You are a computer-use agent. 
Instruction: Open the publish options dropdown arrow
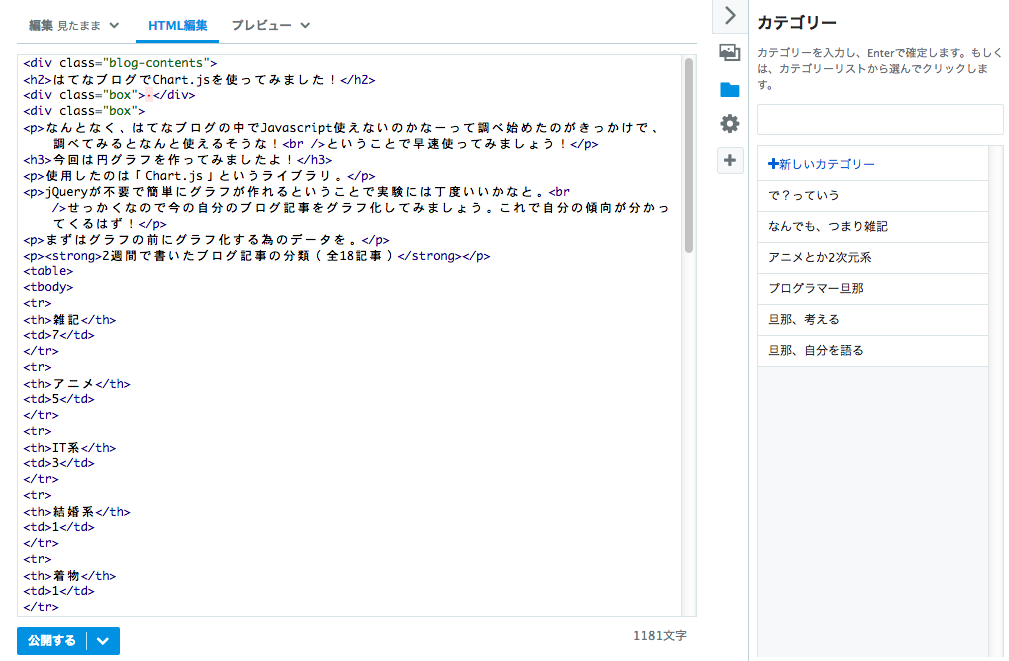coord(103,640)
